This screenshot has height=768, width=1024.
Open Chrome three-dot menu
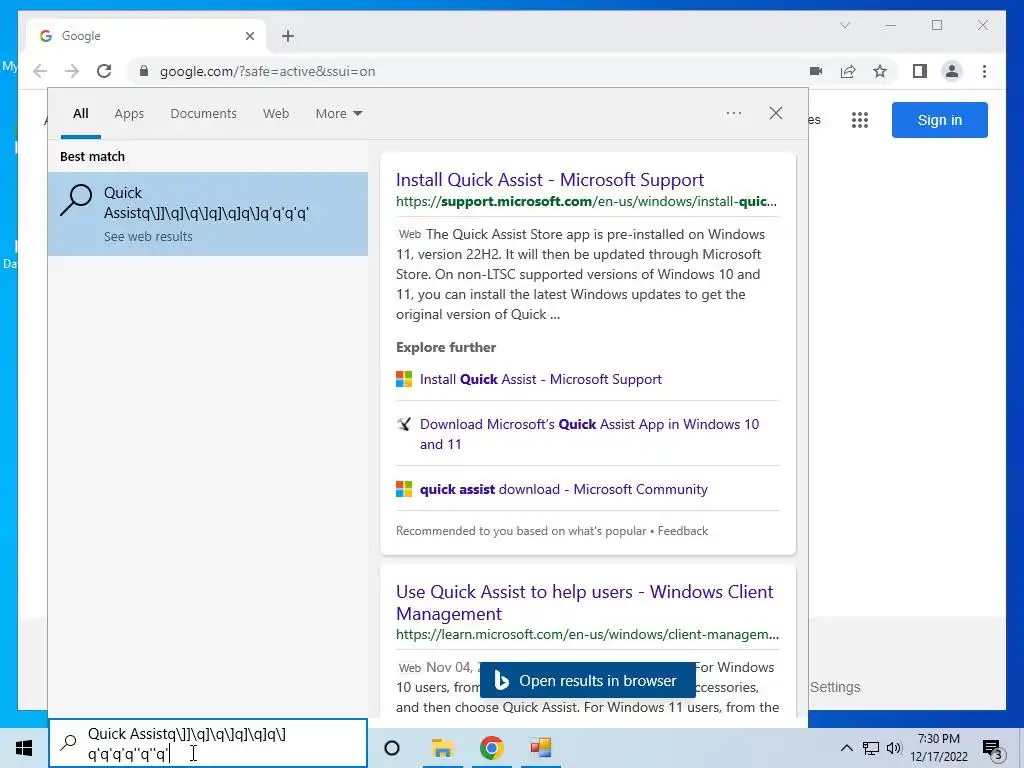[x=984, y=71]
